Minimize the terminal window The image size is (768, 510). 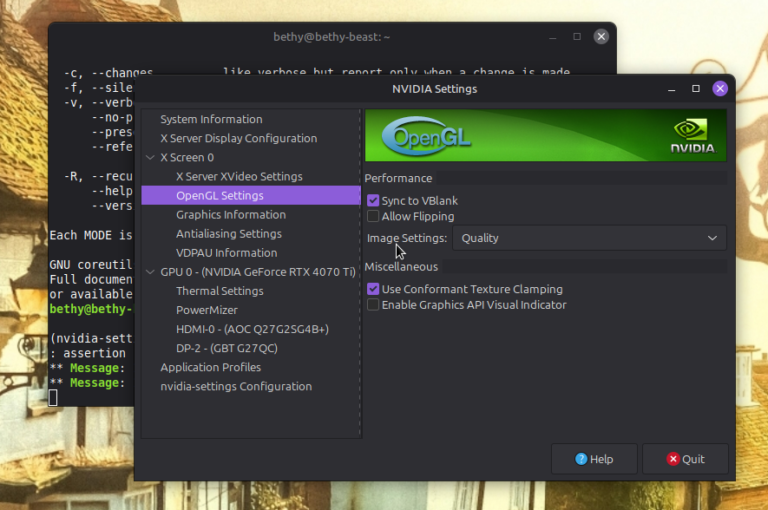click(553, 37)
